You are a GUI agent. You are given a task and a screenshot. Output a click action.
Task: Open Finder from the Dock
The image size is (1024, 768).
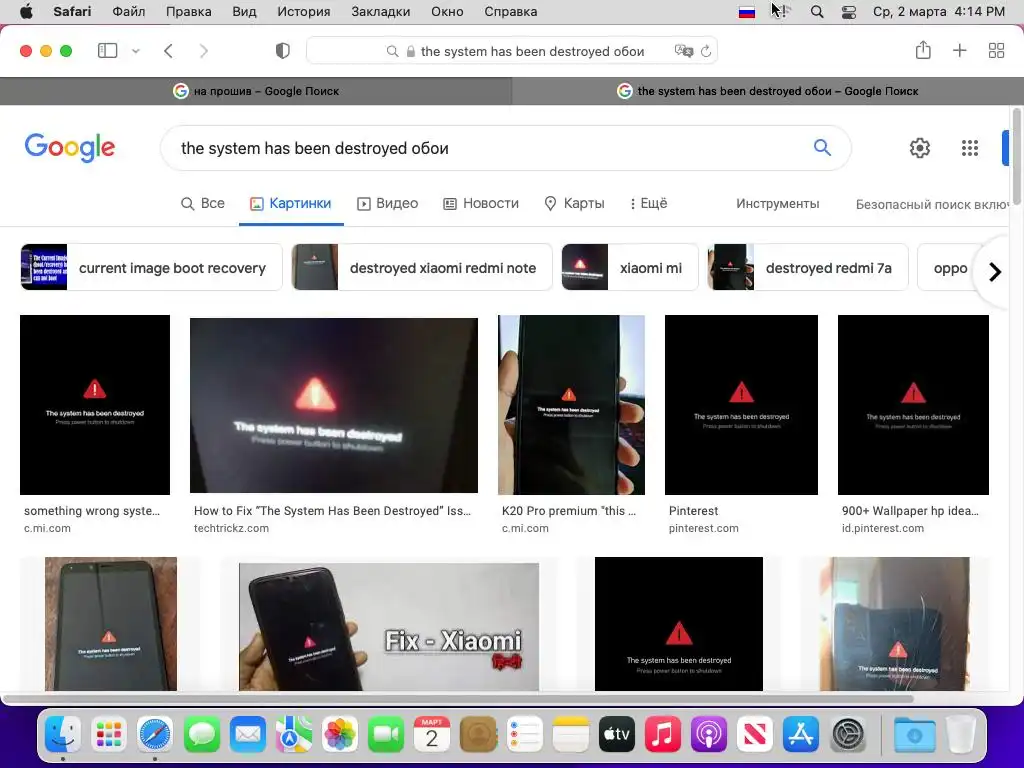coord(63,735)
